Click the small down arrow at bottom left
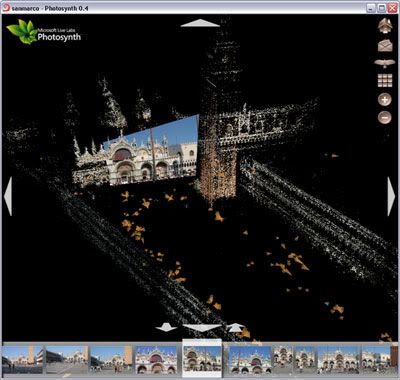This screenshot has width=400, height=380. [x=166, y=327]
